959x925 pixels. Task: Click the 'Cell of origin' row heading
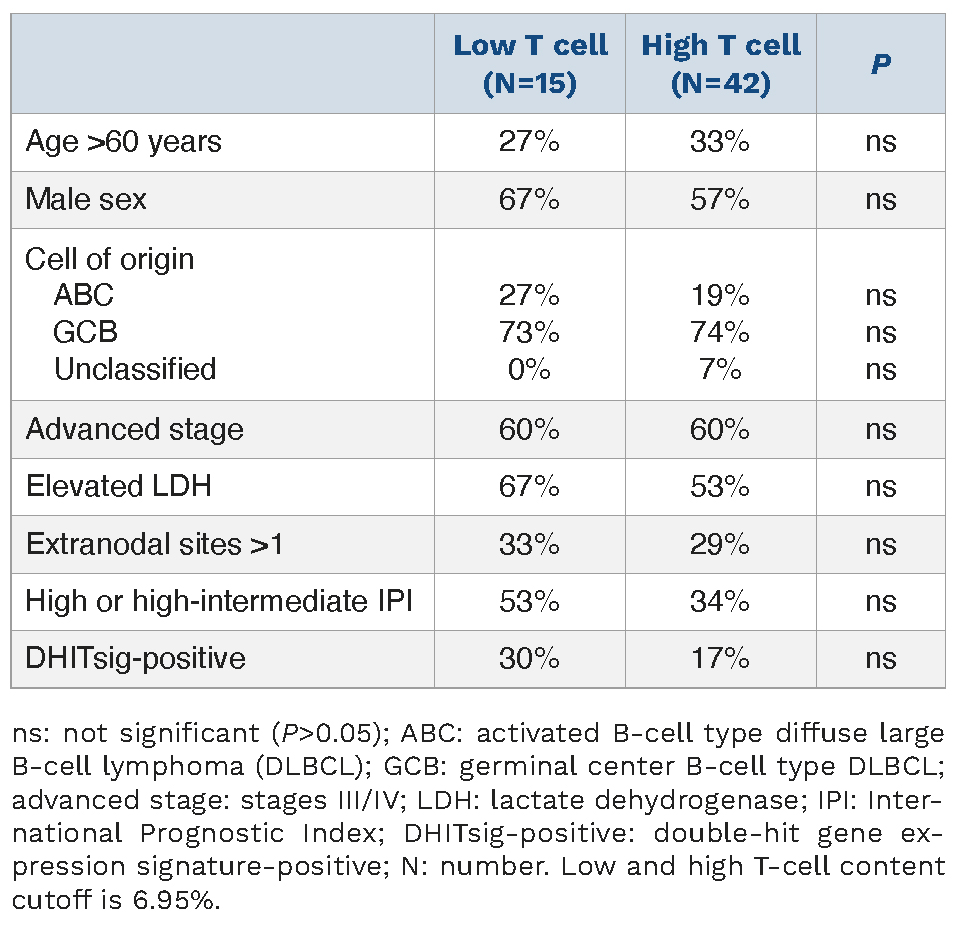110,259
